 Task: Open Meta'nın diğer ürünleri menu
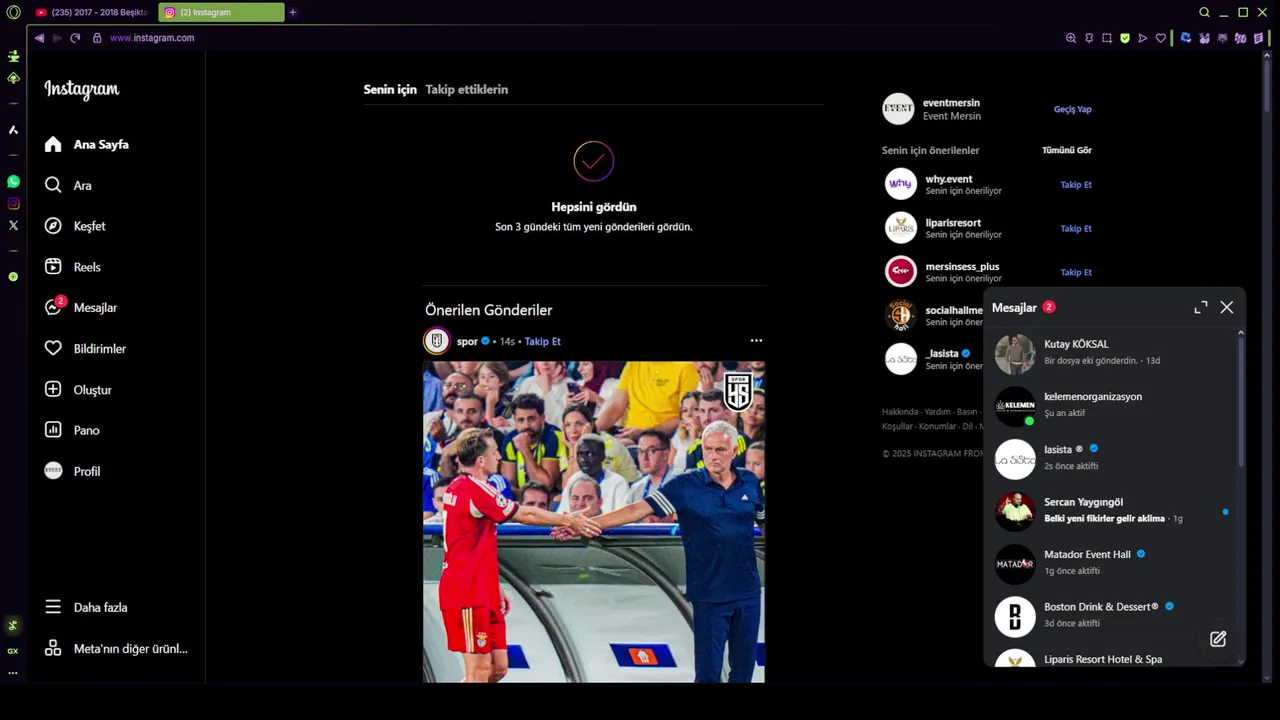coord(116,648)
